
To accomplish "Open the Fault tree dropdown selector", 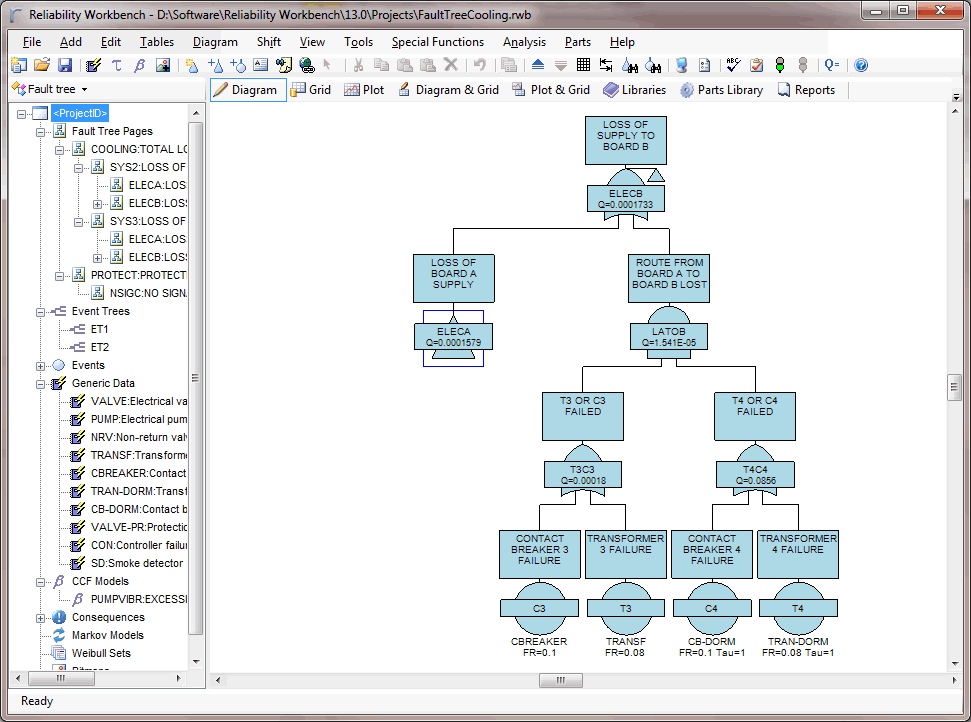I will point(50,89).
